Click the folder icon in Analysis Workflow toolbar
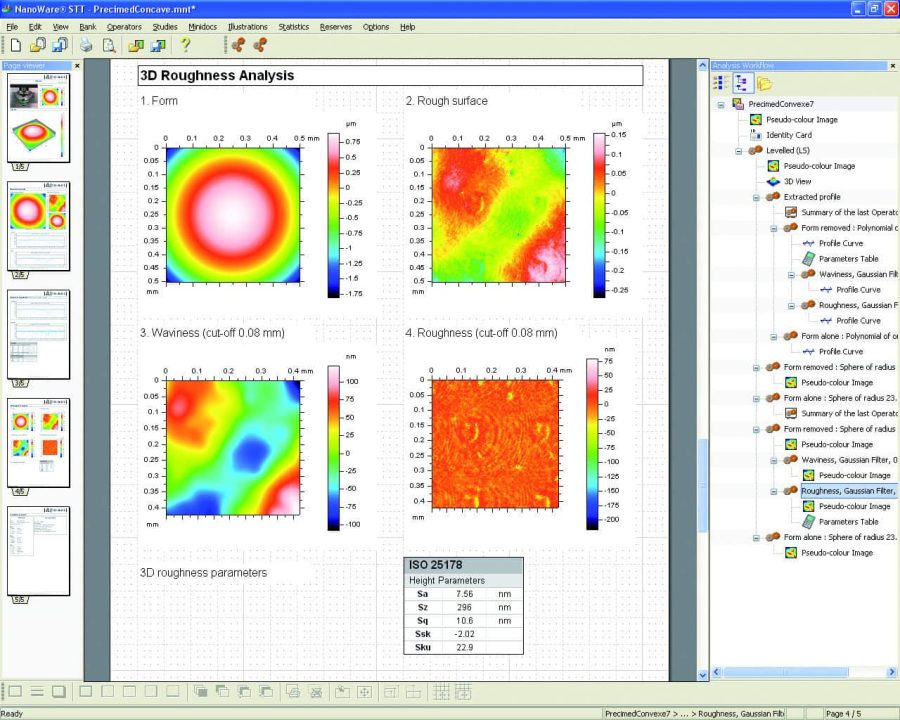The width and height of the screenshot is (900, 720). (764, 83)
